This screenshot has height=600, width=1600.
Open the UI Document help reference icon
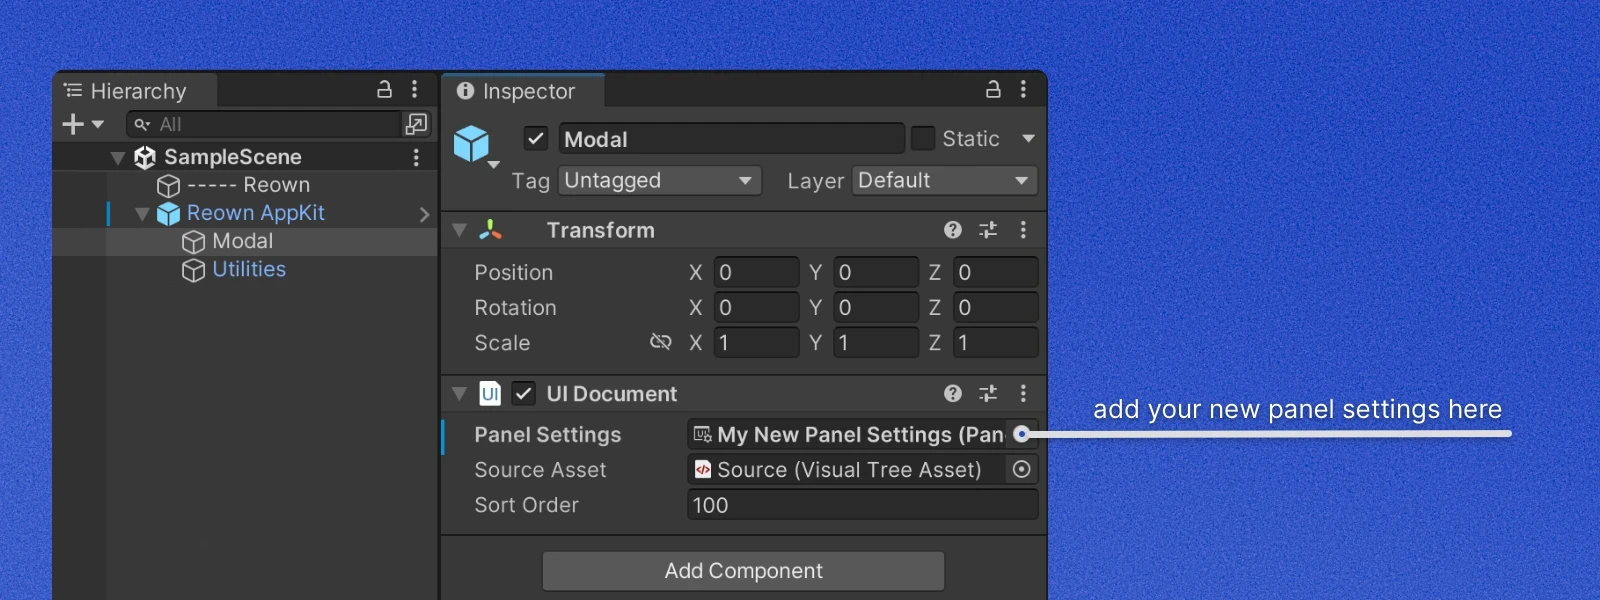coord(953,393)
